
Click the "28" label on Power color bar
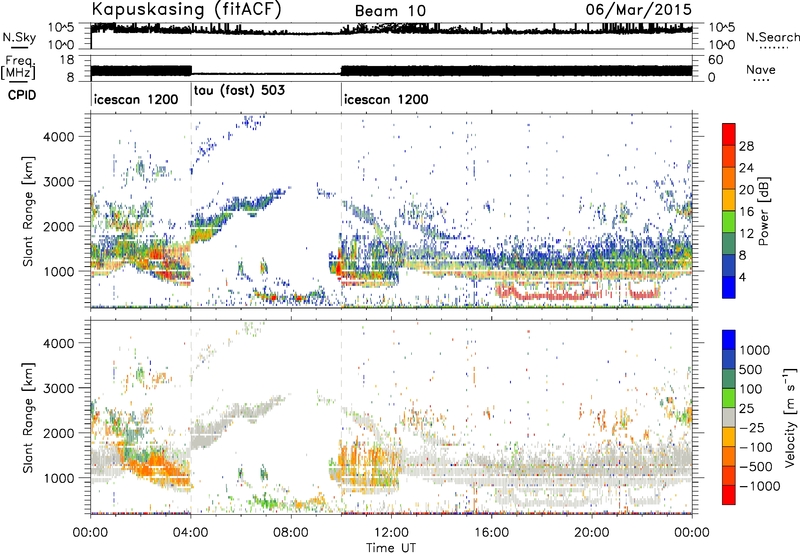(x=746, y=146)
